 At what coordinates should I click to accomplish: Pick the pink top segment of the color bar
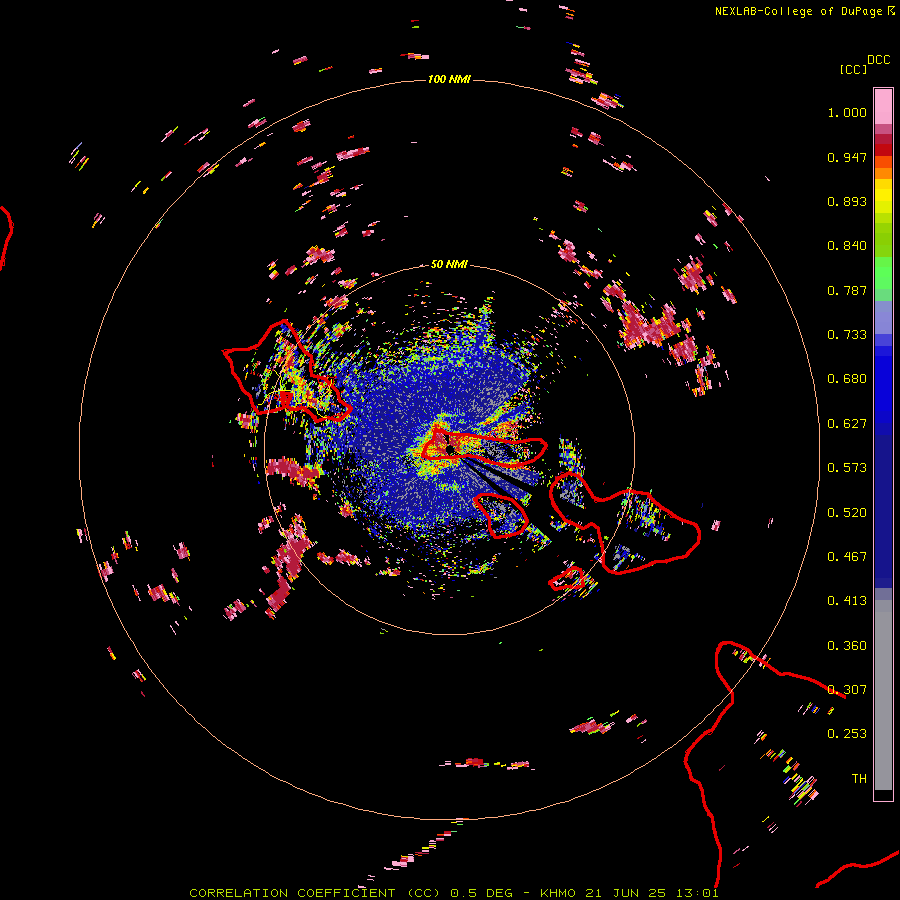883,106
